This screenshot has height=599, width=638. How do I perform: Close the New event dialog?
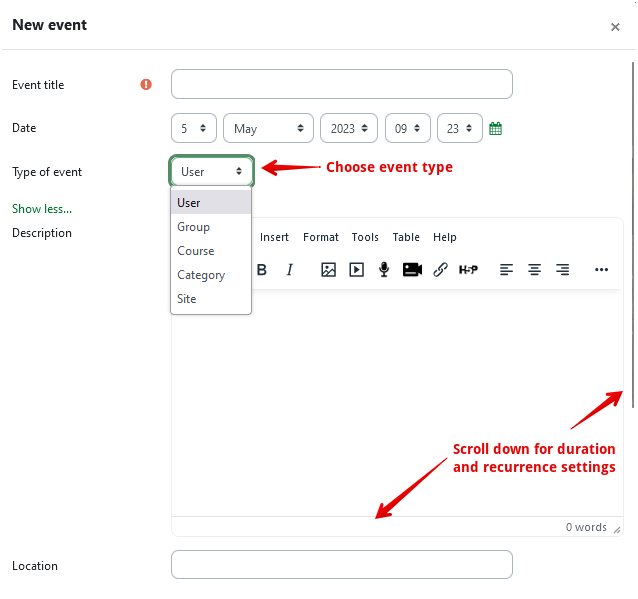[615, 27]
